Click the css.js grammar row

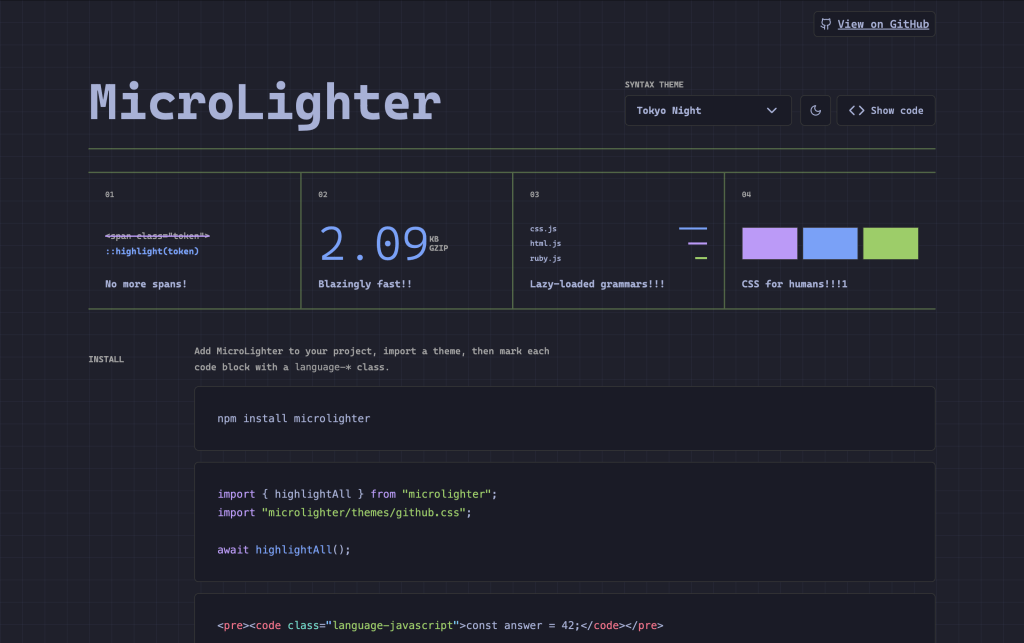618,228
